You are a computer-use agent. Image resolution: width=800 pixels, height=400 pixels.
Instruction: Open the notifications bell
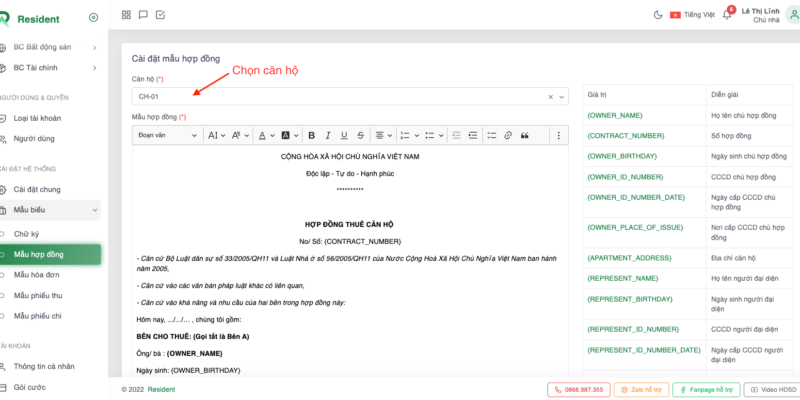click(728, 15)
